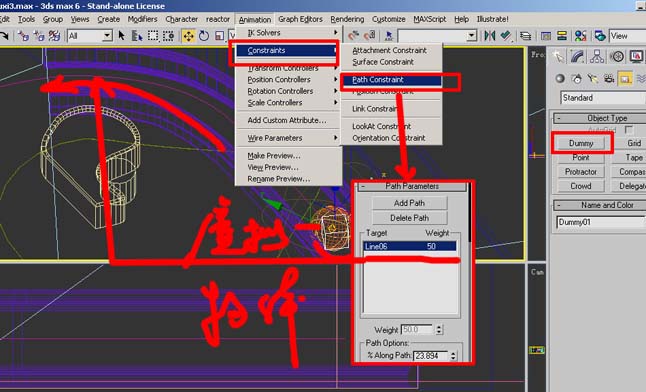
Task: Click the Render Scene teapot icon
Action: click(600, 36)
